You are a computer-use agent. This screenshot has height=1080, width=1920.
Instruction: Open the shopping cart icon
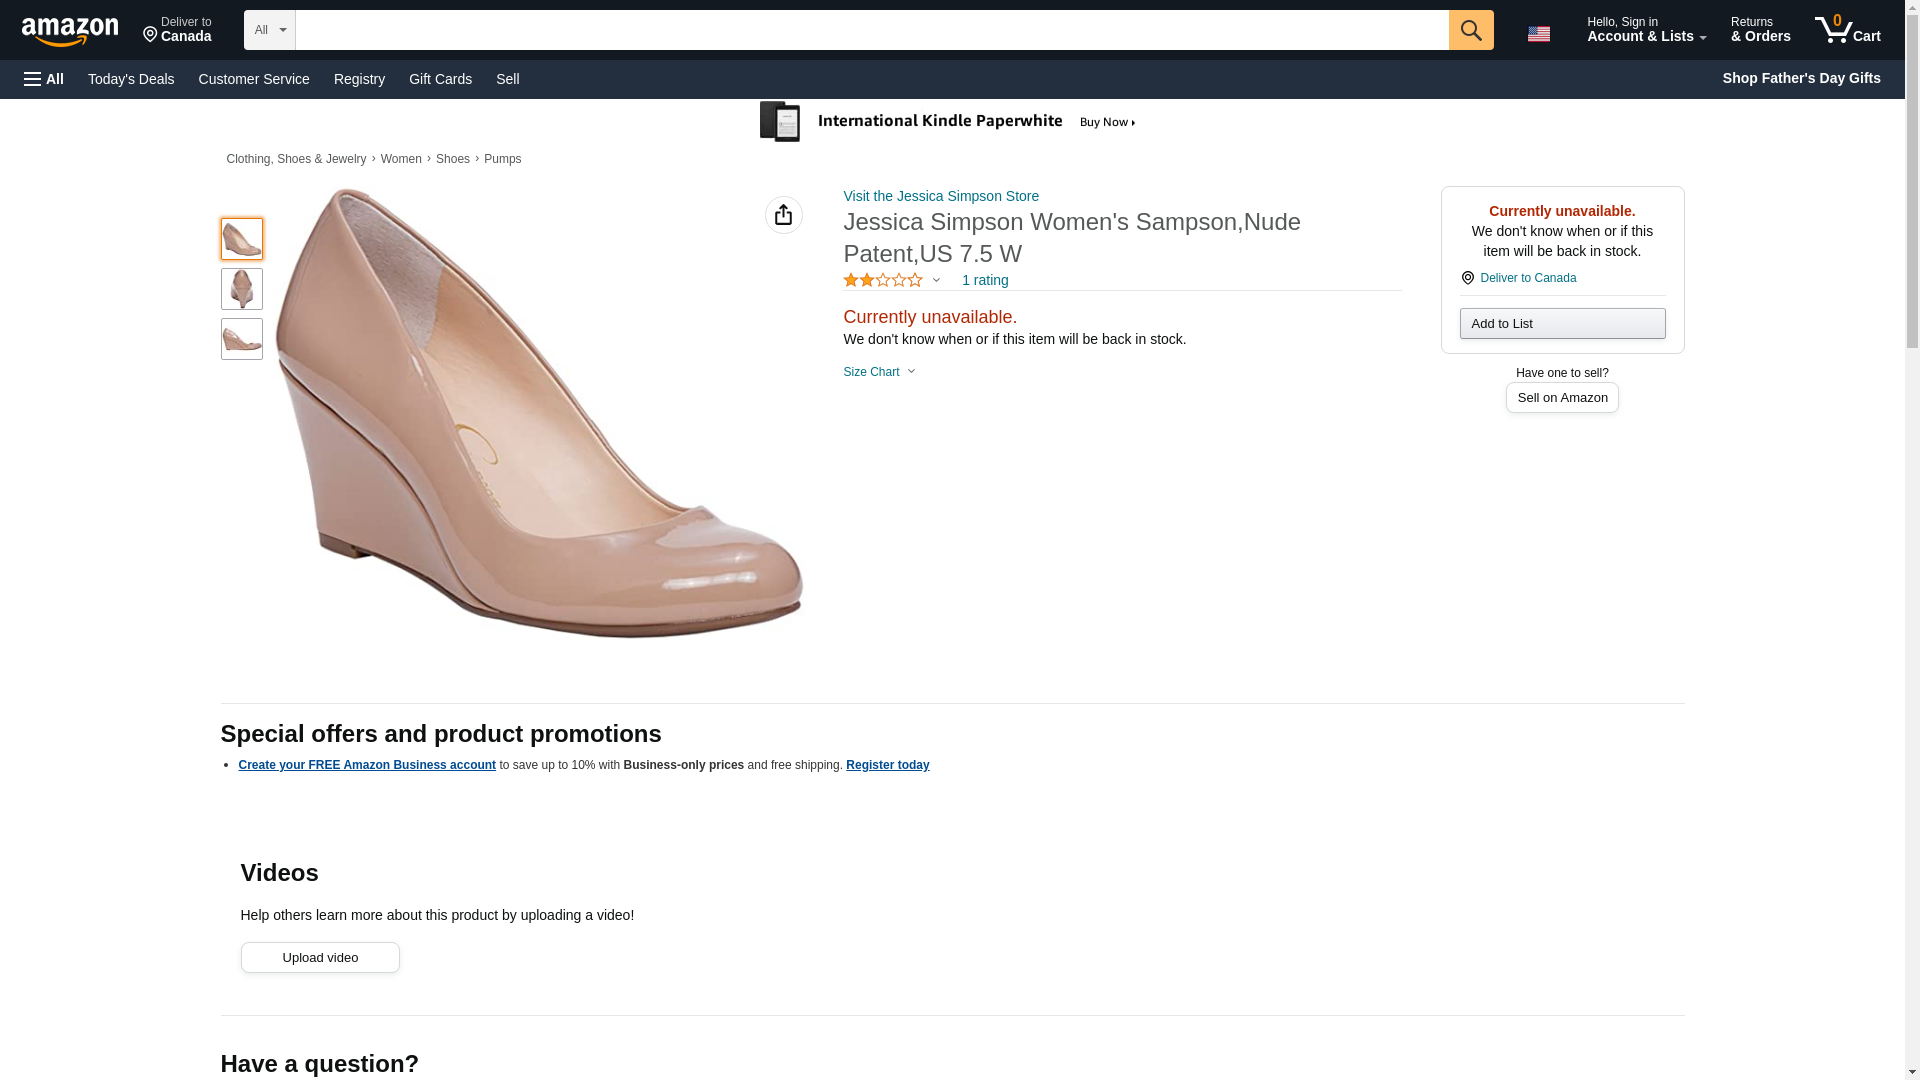pyautogui.click(x=1847, y=30)
